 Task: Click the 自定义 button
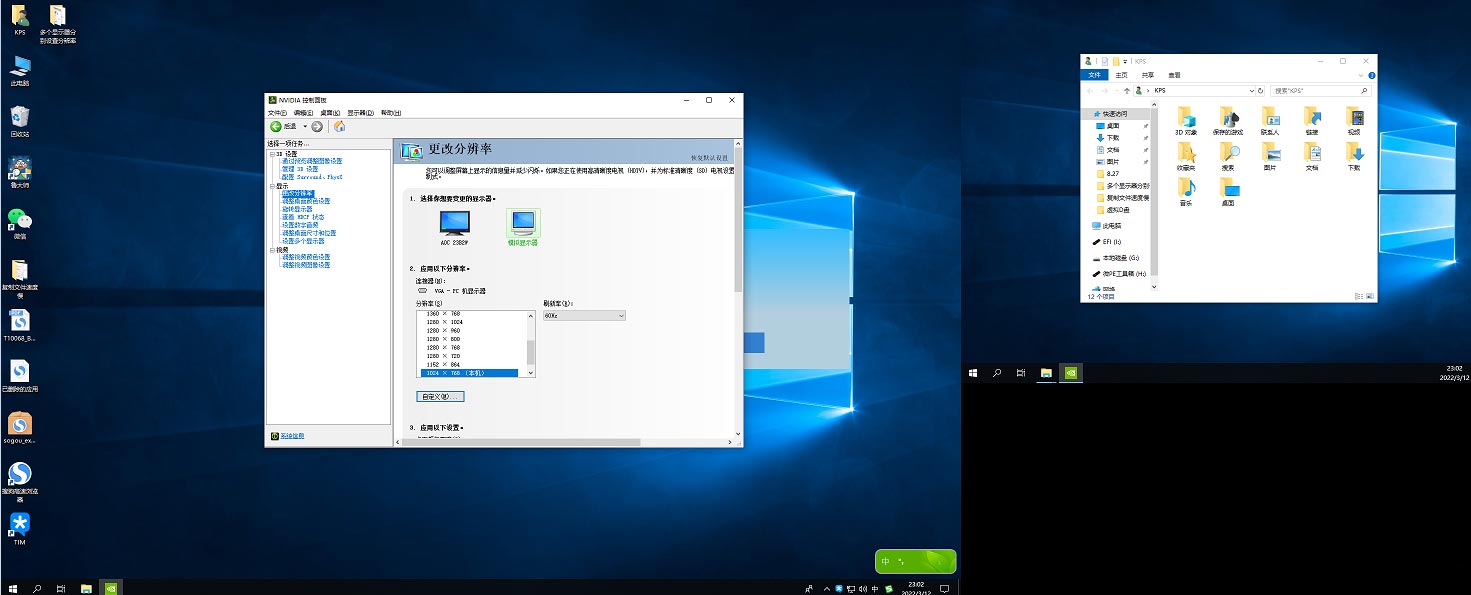[x=440, y=397]
